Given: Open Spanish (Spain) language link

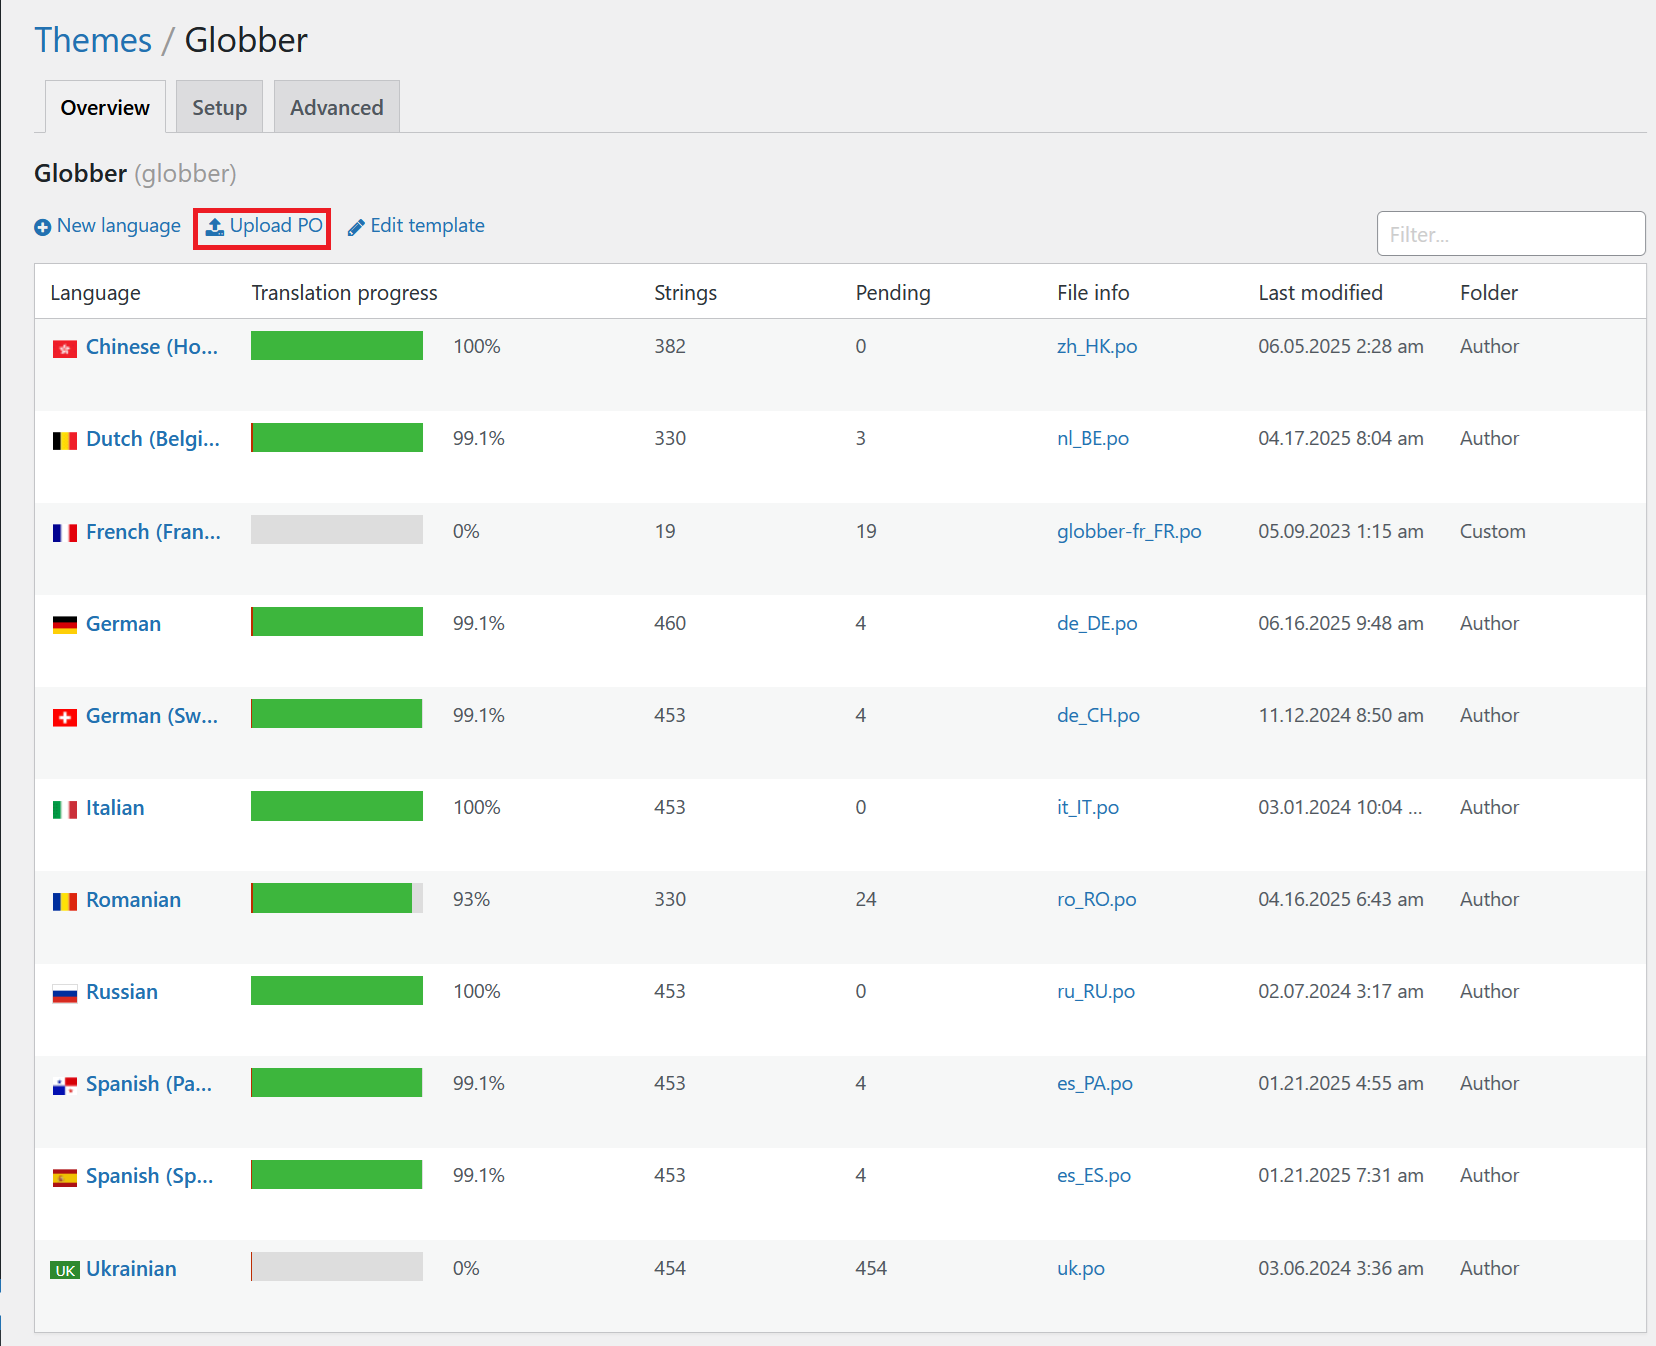Looking at the screenshot, I should pyautogui.click(x=150, y=1176).
